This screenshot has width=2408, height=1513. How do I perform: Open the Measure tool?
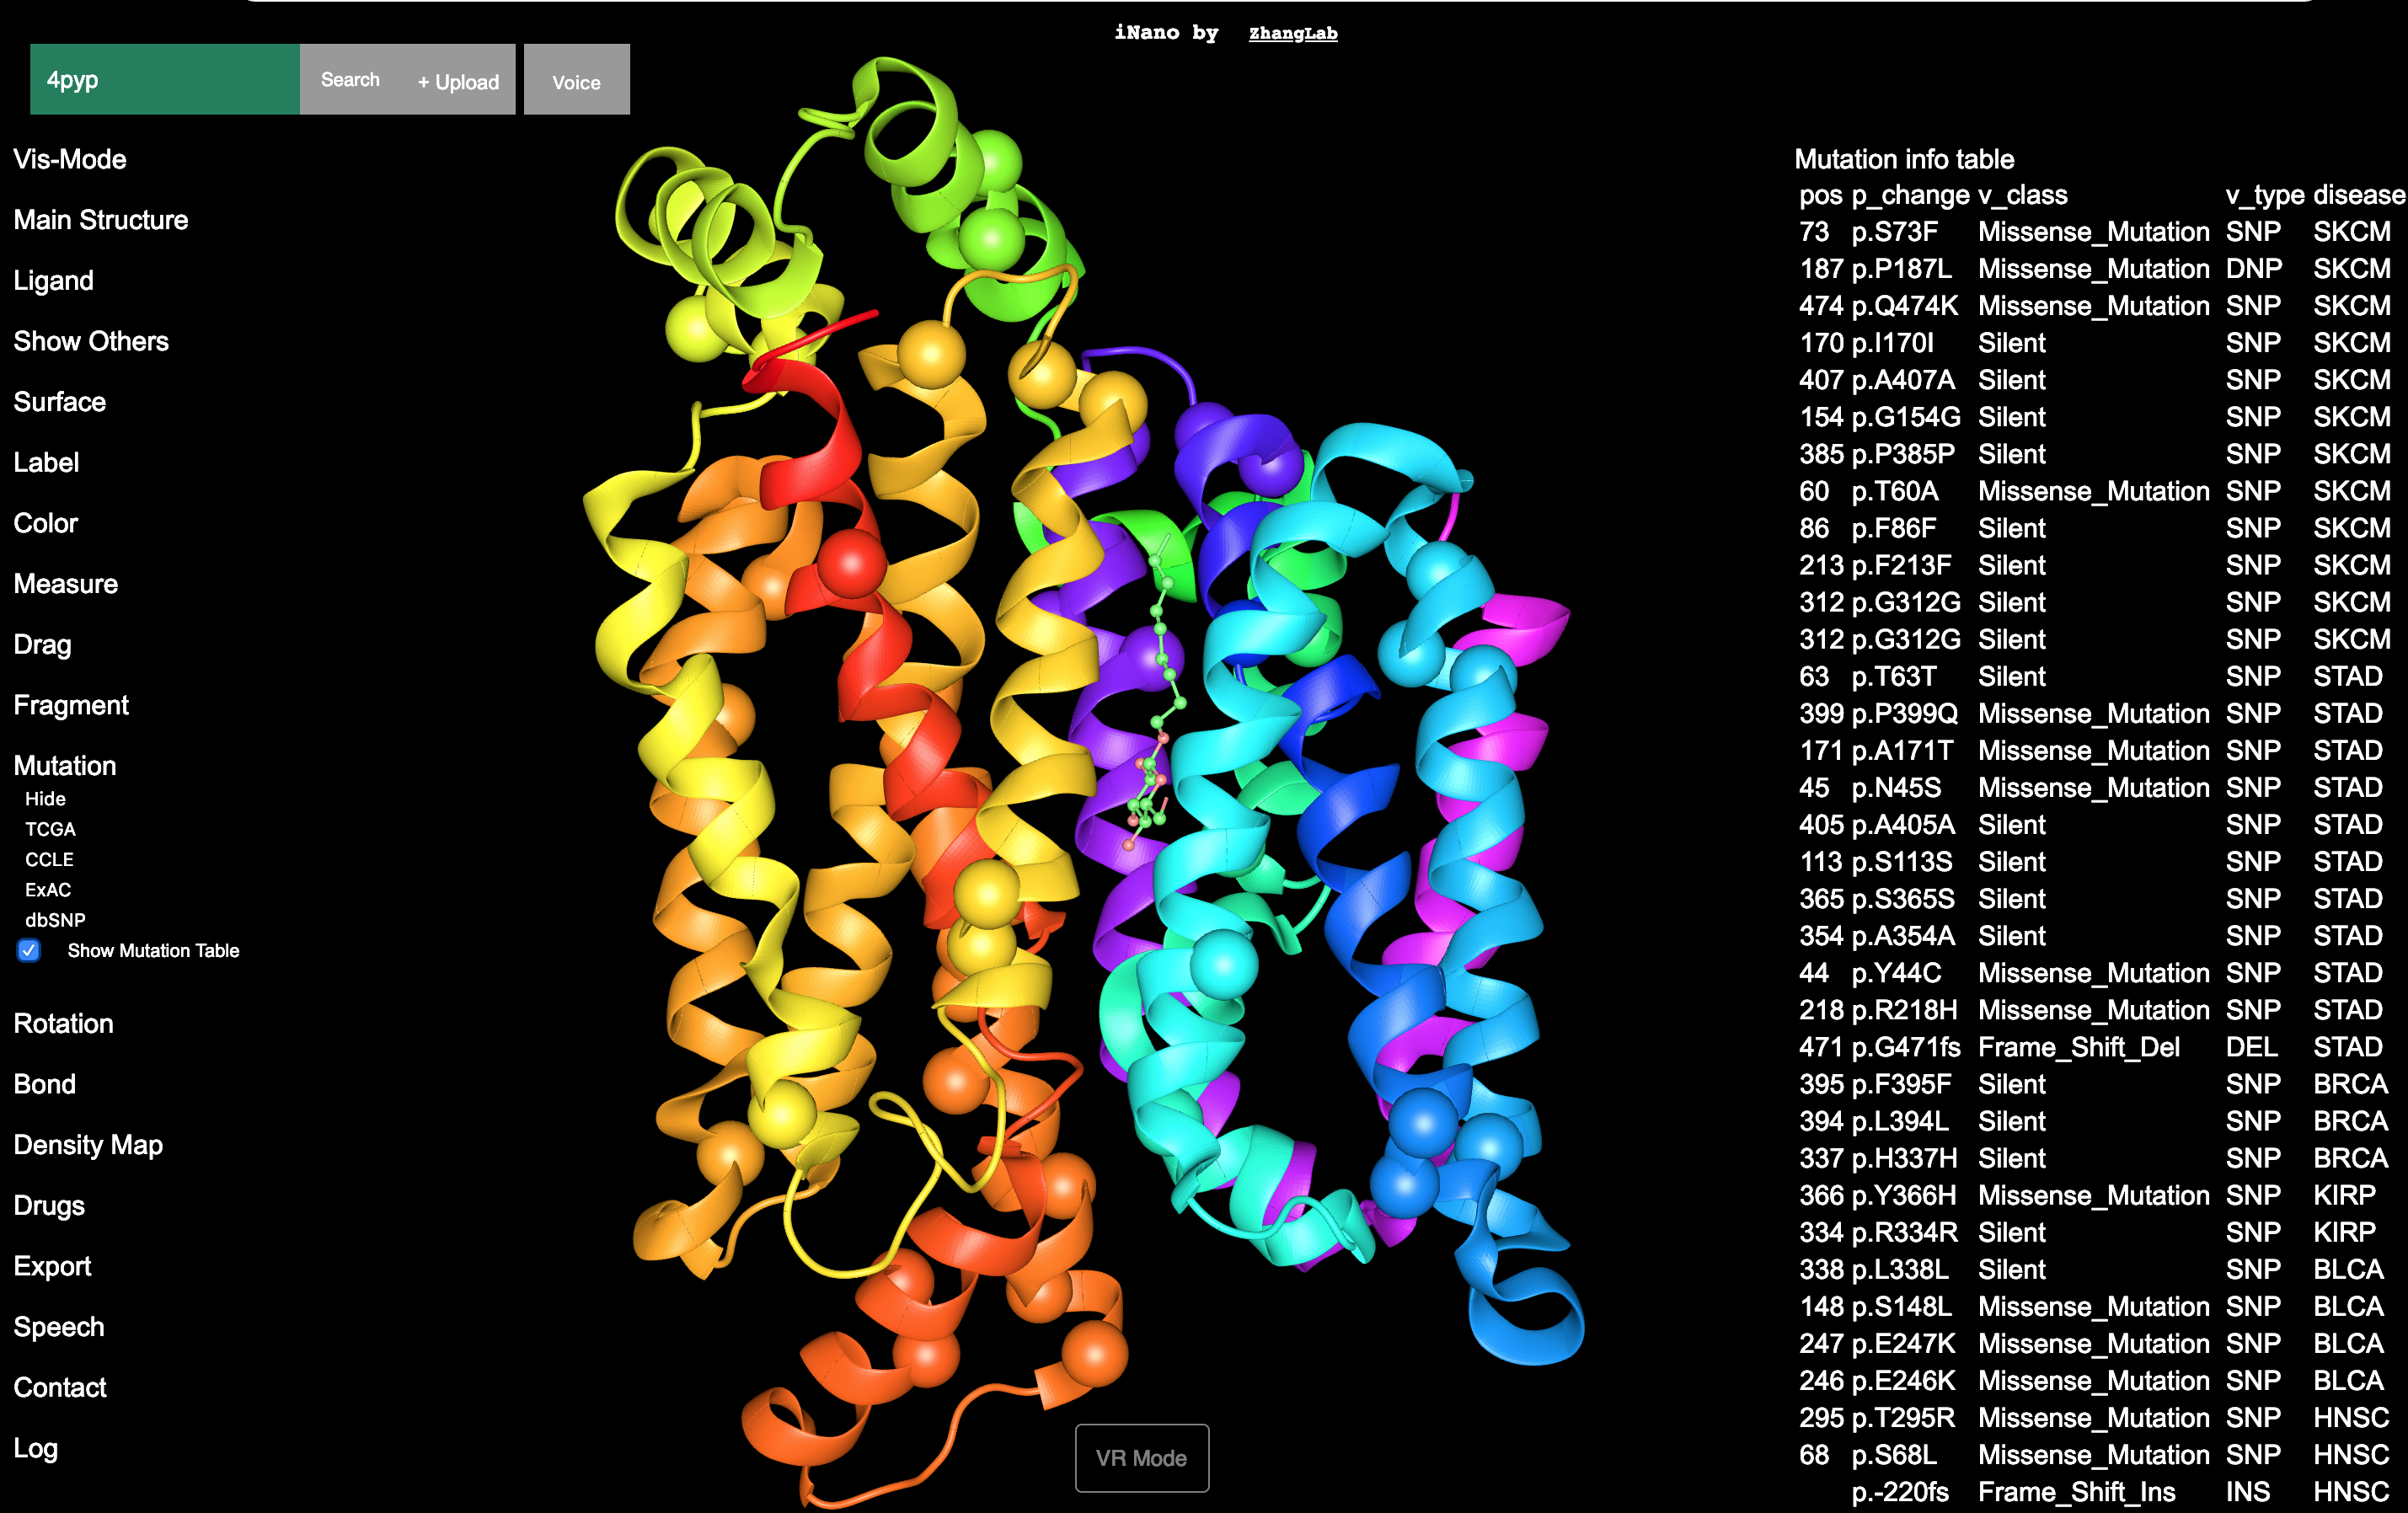[x=65, y=583]
